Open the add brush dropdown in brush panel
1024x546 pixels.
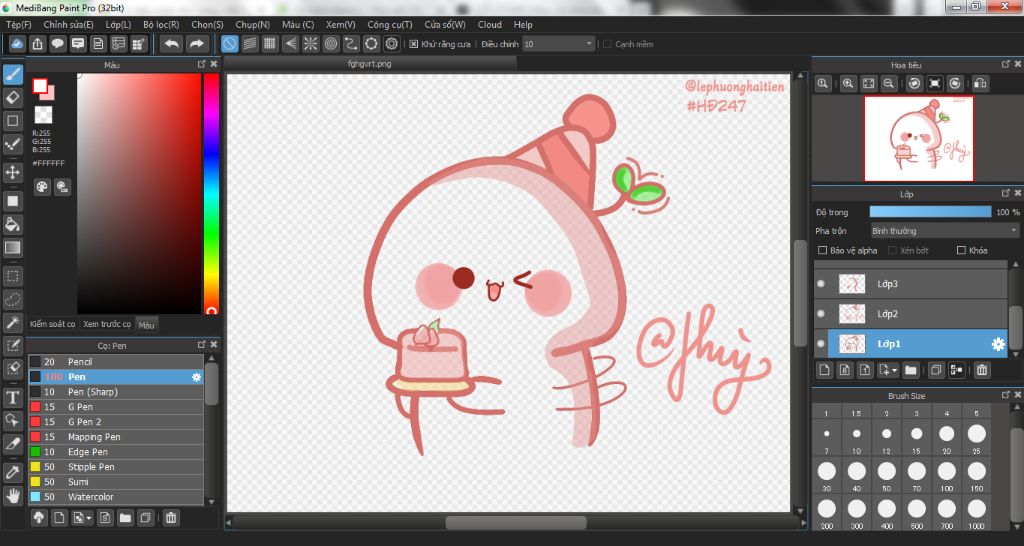(x=88, y=519)
